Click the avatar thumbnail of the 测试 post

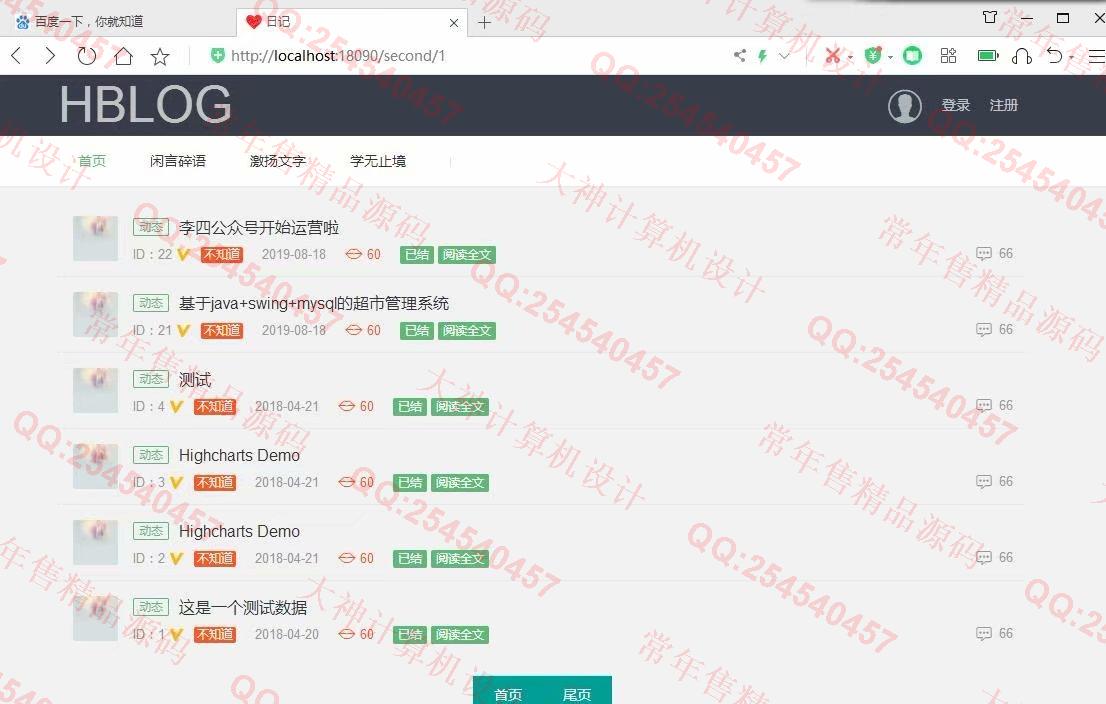95,390
